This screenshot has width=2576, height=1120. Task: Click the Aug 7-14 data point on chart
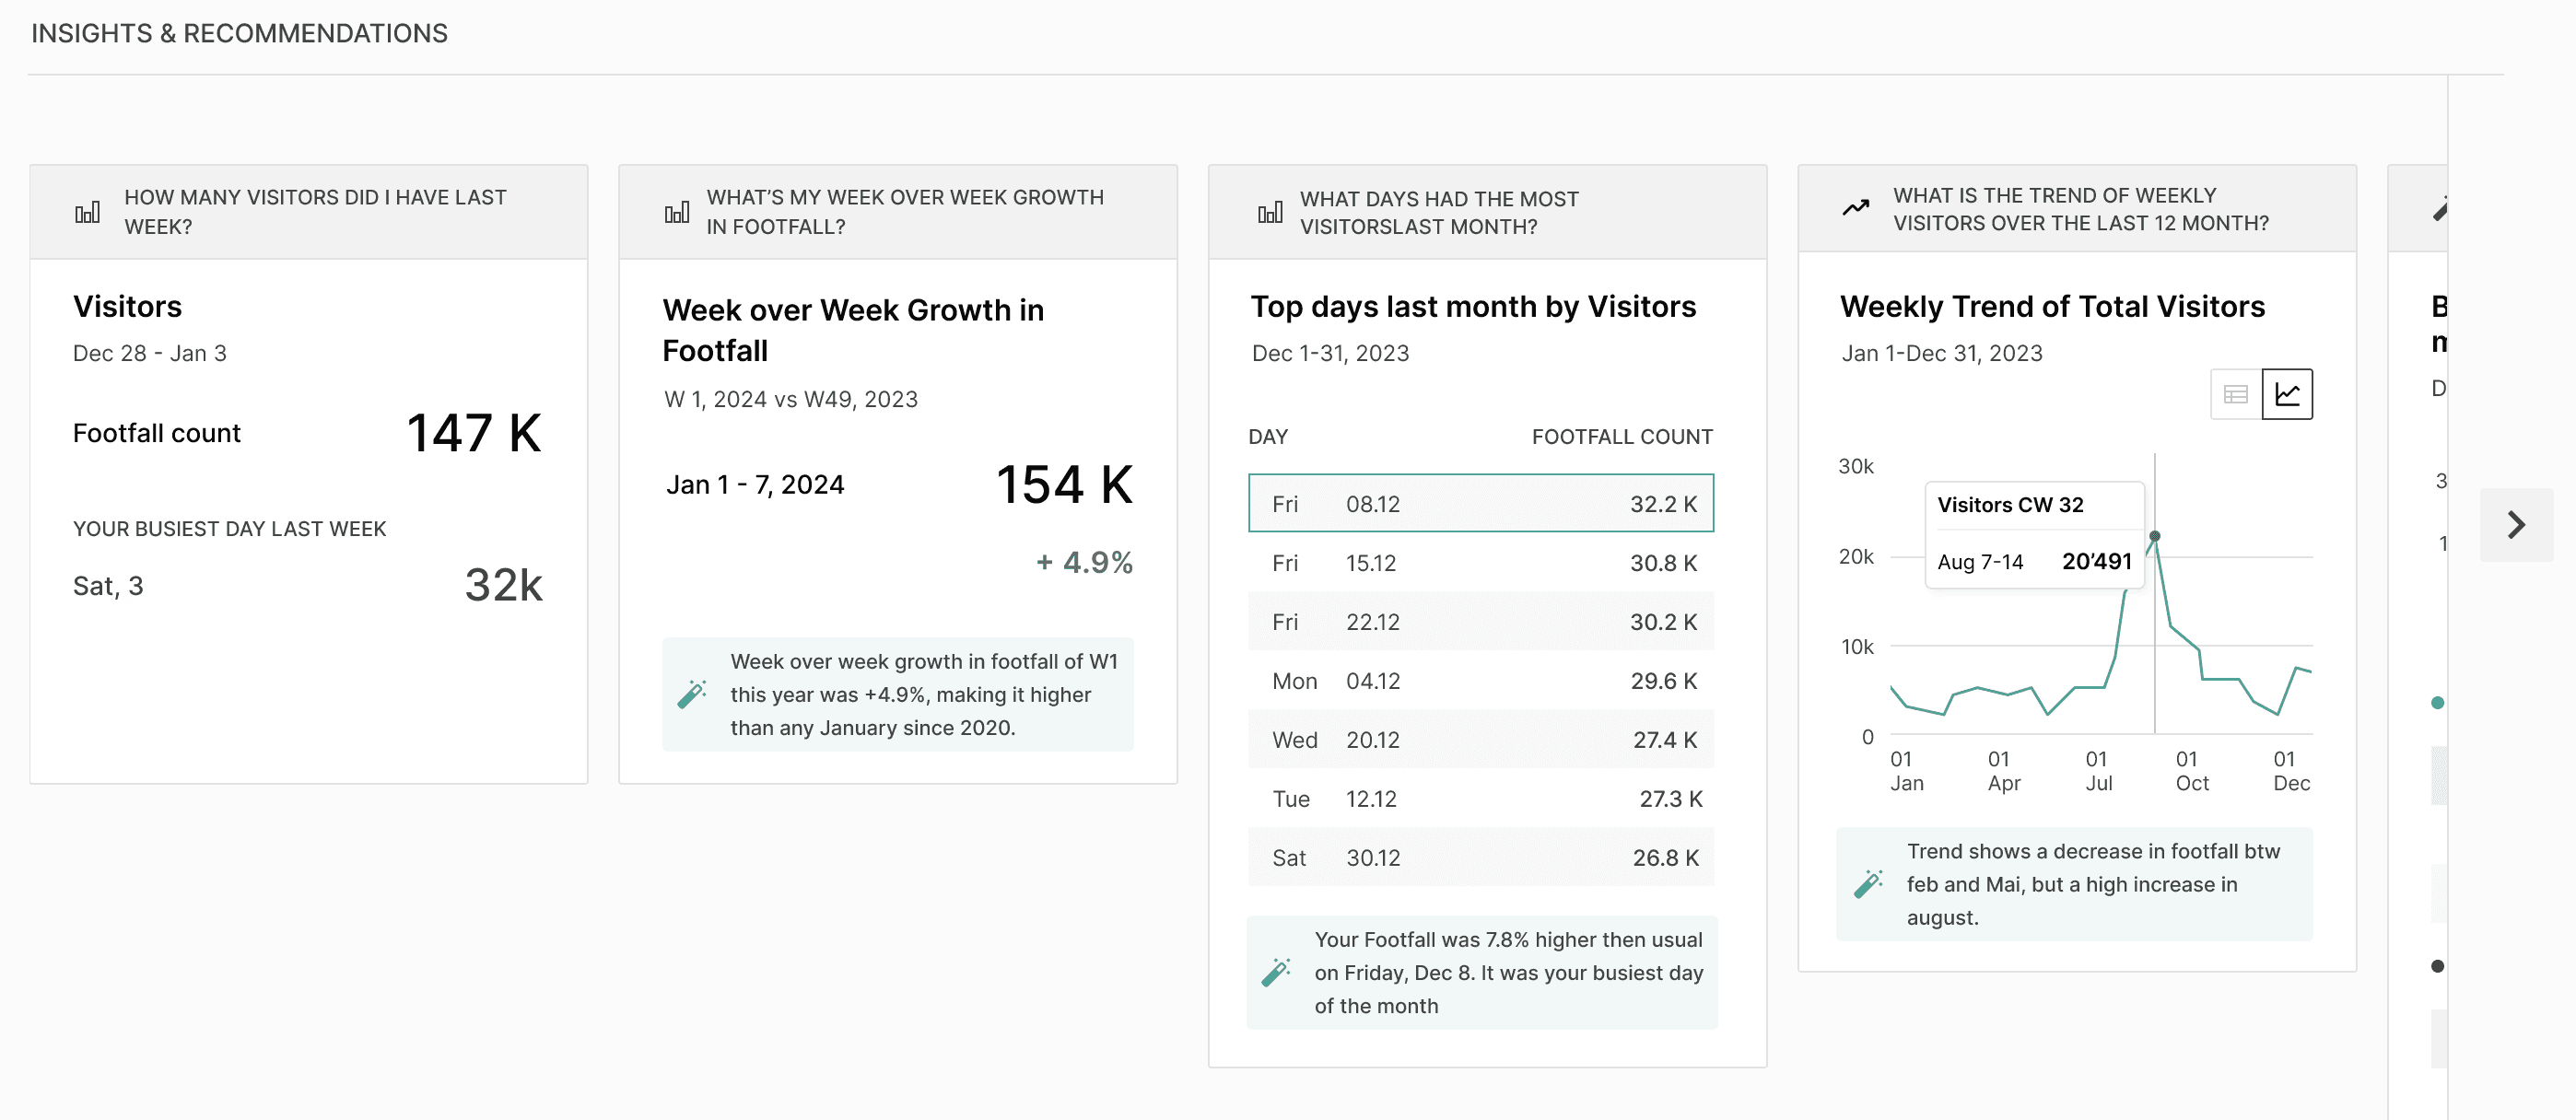2155,537
